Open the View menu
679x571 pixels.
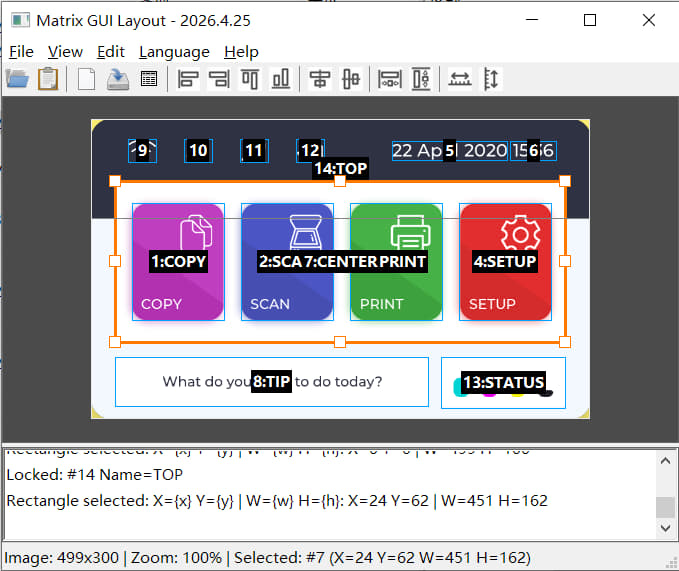click(65, 52)
